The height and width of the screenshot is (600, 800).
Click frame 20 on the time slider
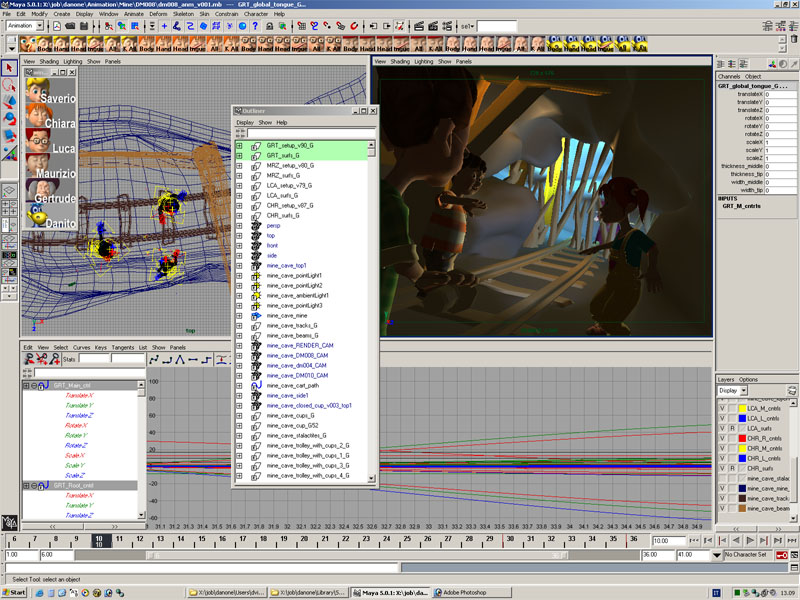pos(305,540)
